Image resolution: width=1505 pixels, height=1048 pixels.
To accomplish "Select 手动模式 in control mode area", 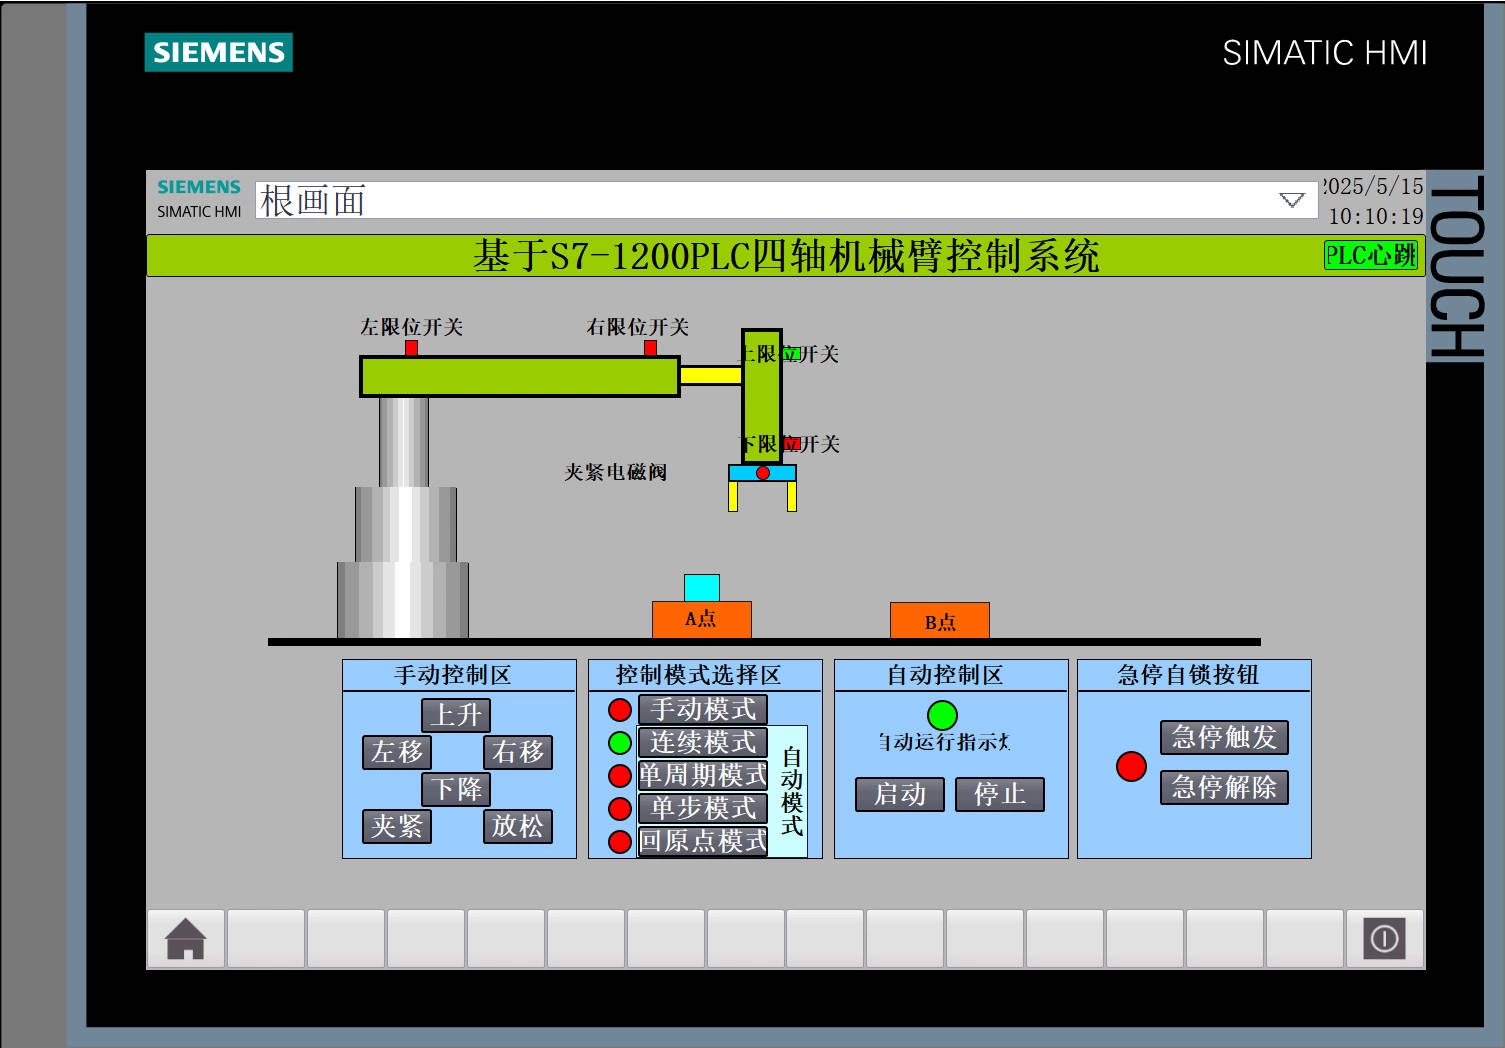I will [x=703, y=709].
